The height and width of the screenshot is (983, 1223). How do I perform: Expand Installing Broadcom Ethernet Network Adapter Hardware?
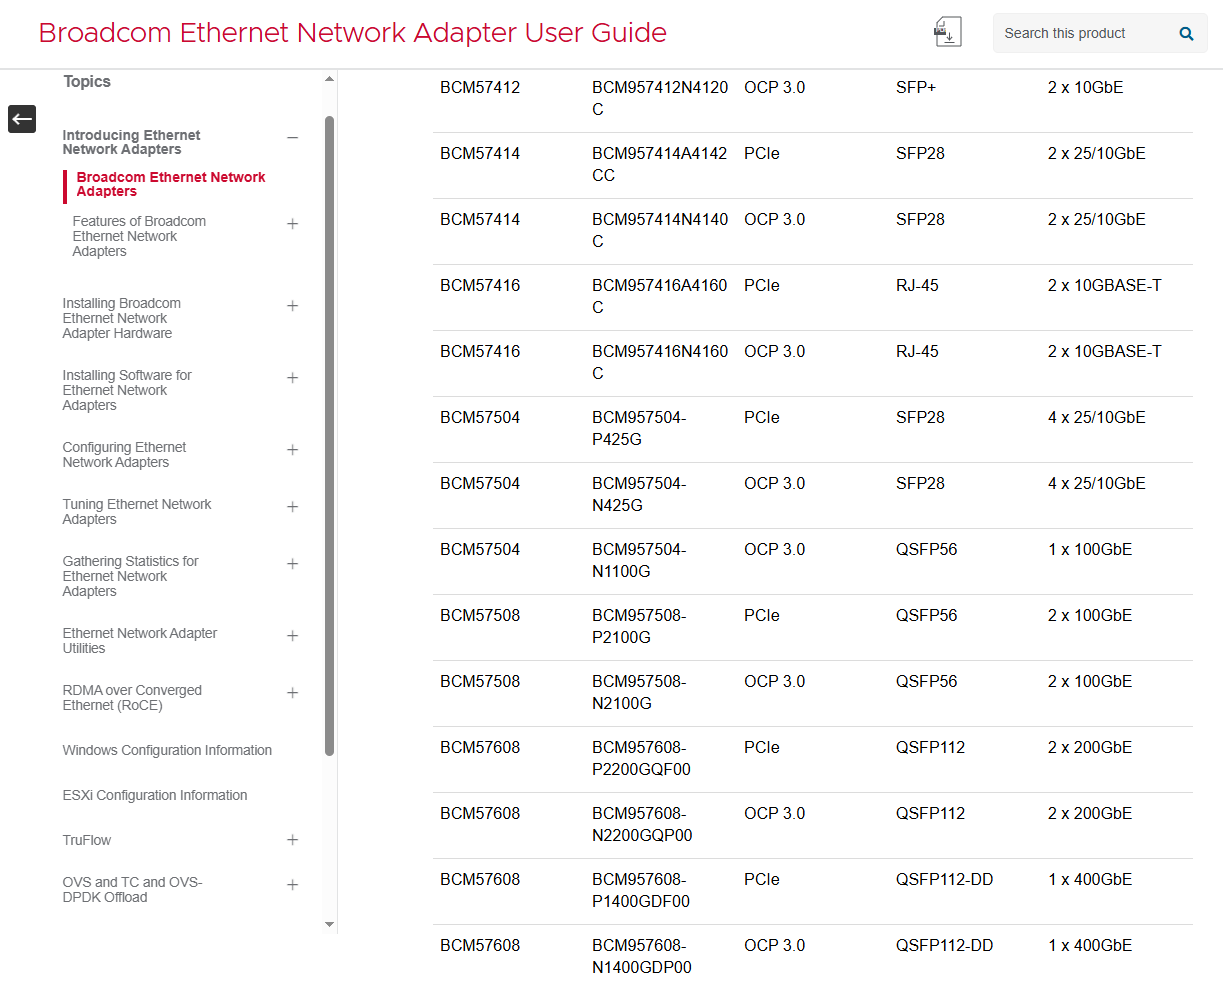pos(292,306)
